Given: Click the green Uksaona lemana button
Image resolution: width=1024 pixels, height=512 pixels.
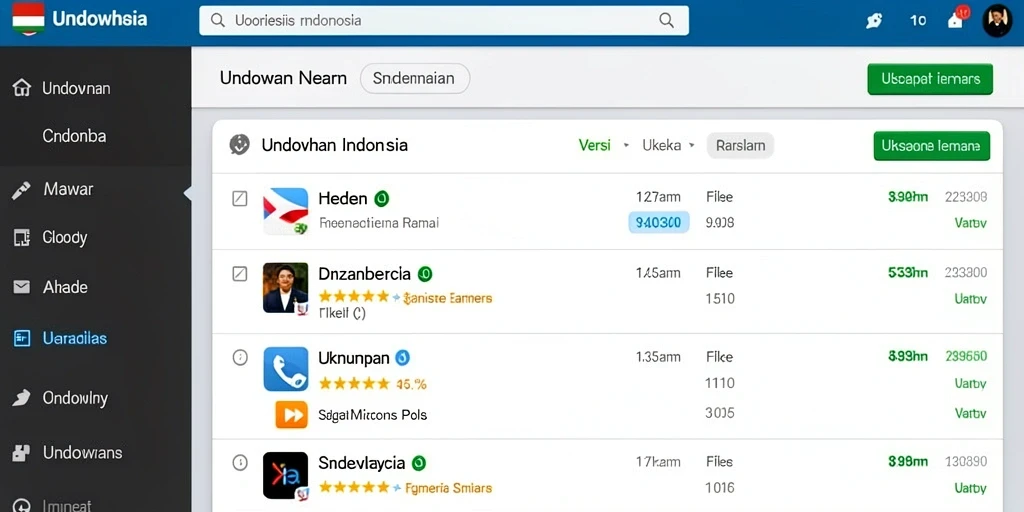Looking at the screenshot, I should click(931, 146).
